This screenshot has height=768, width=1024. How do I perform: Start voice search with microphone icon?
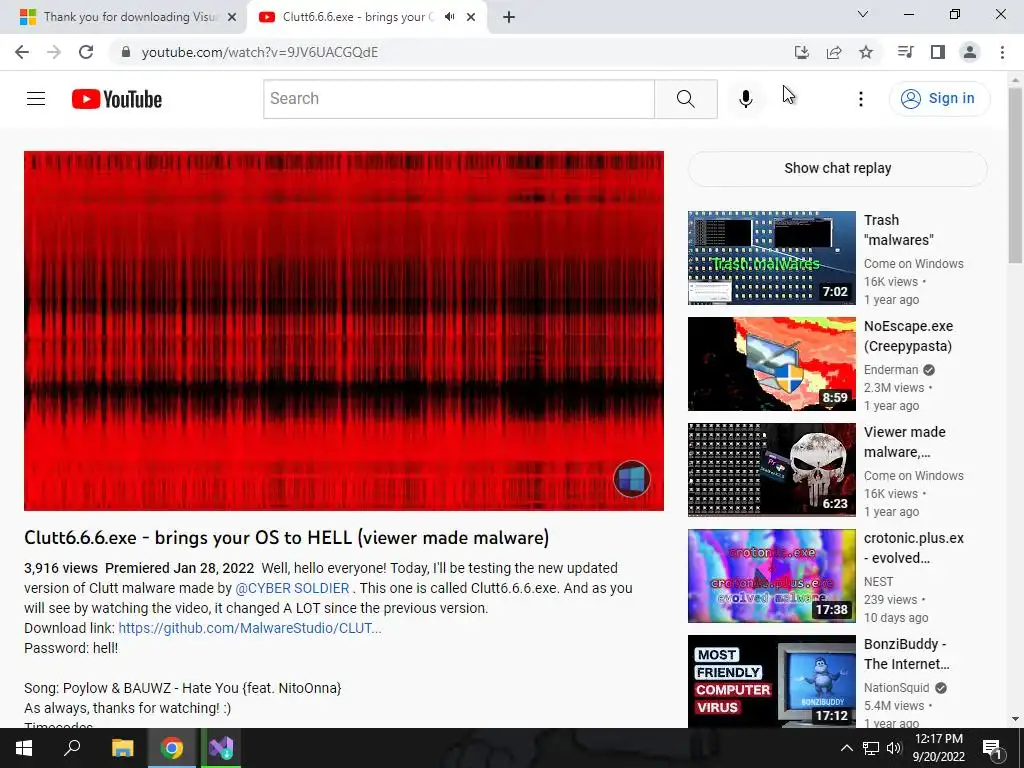[745, 99]
